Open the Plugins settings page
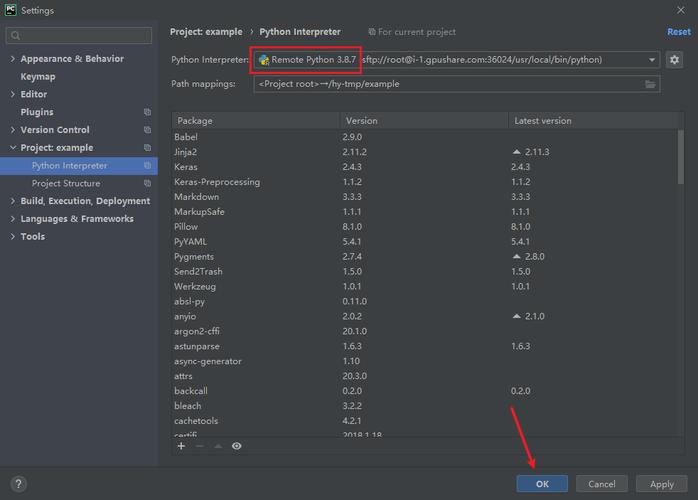Screen dimensions: 698x500 click(37, 112)
